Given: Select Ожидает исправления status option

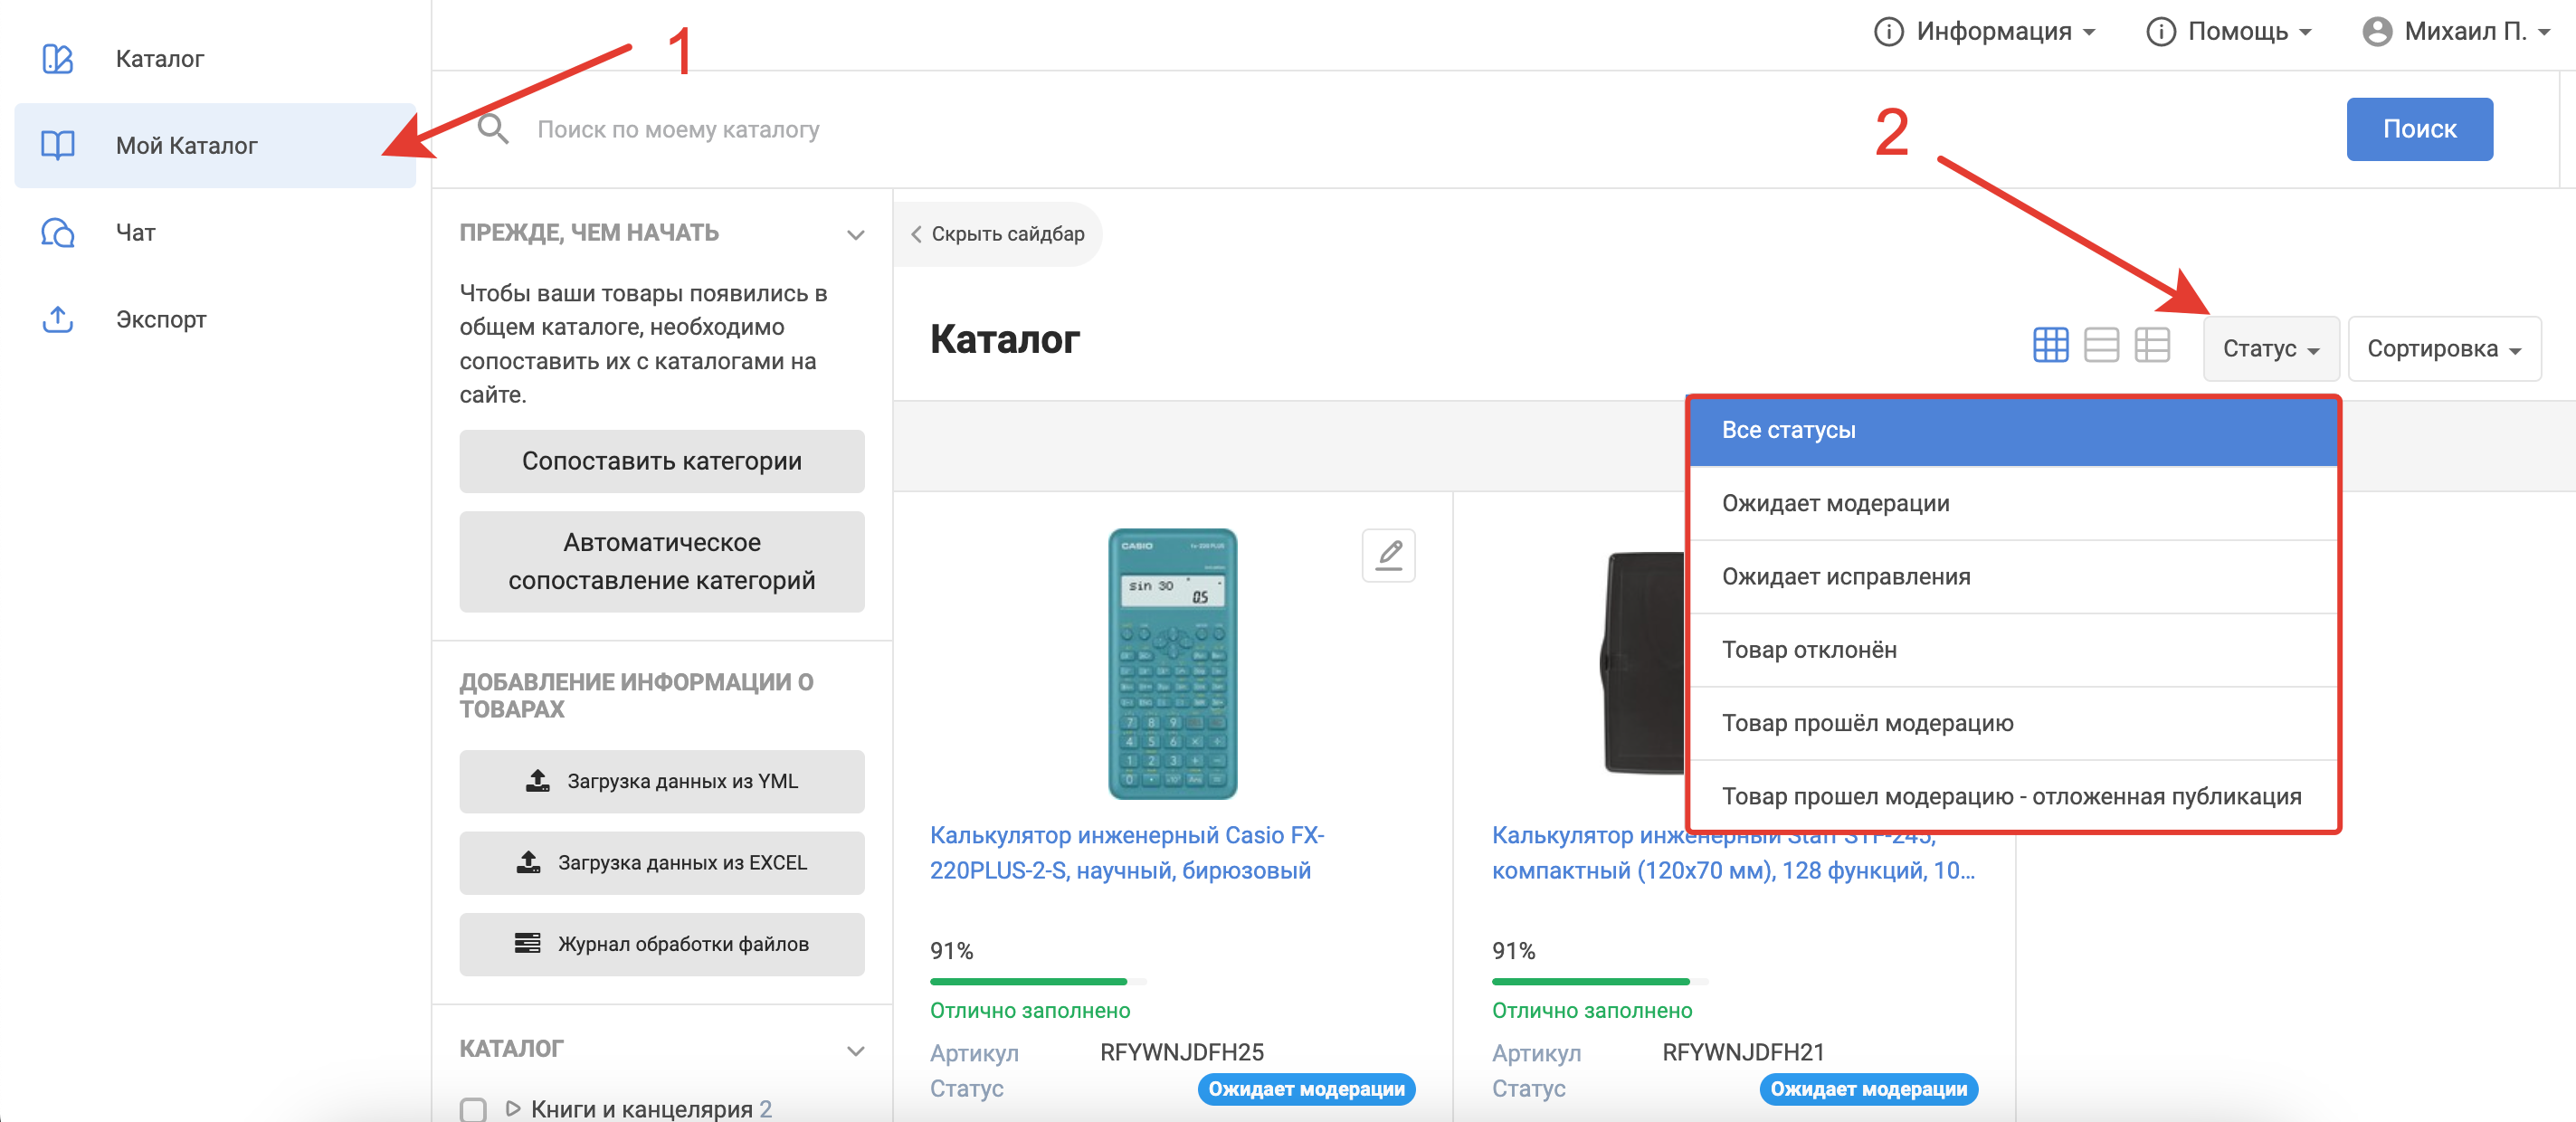Looking at the screenshot, I should [1846, 577].
